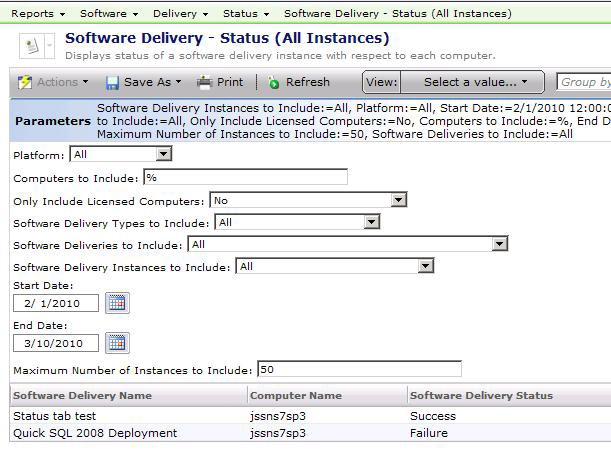Open the Reports breadcrumb menu

[x=38, y=14]
